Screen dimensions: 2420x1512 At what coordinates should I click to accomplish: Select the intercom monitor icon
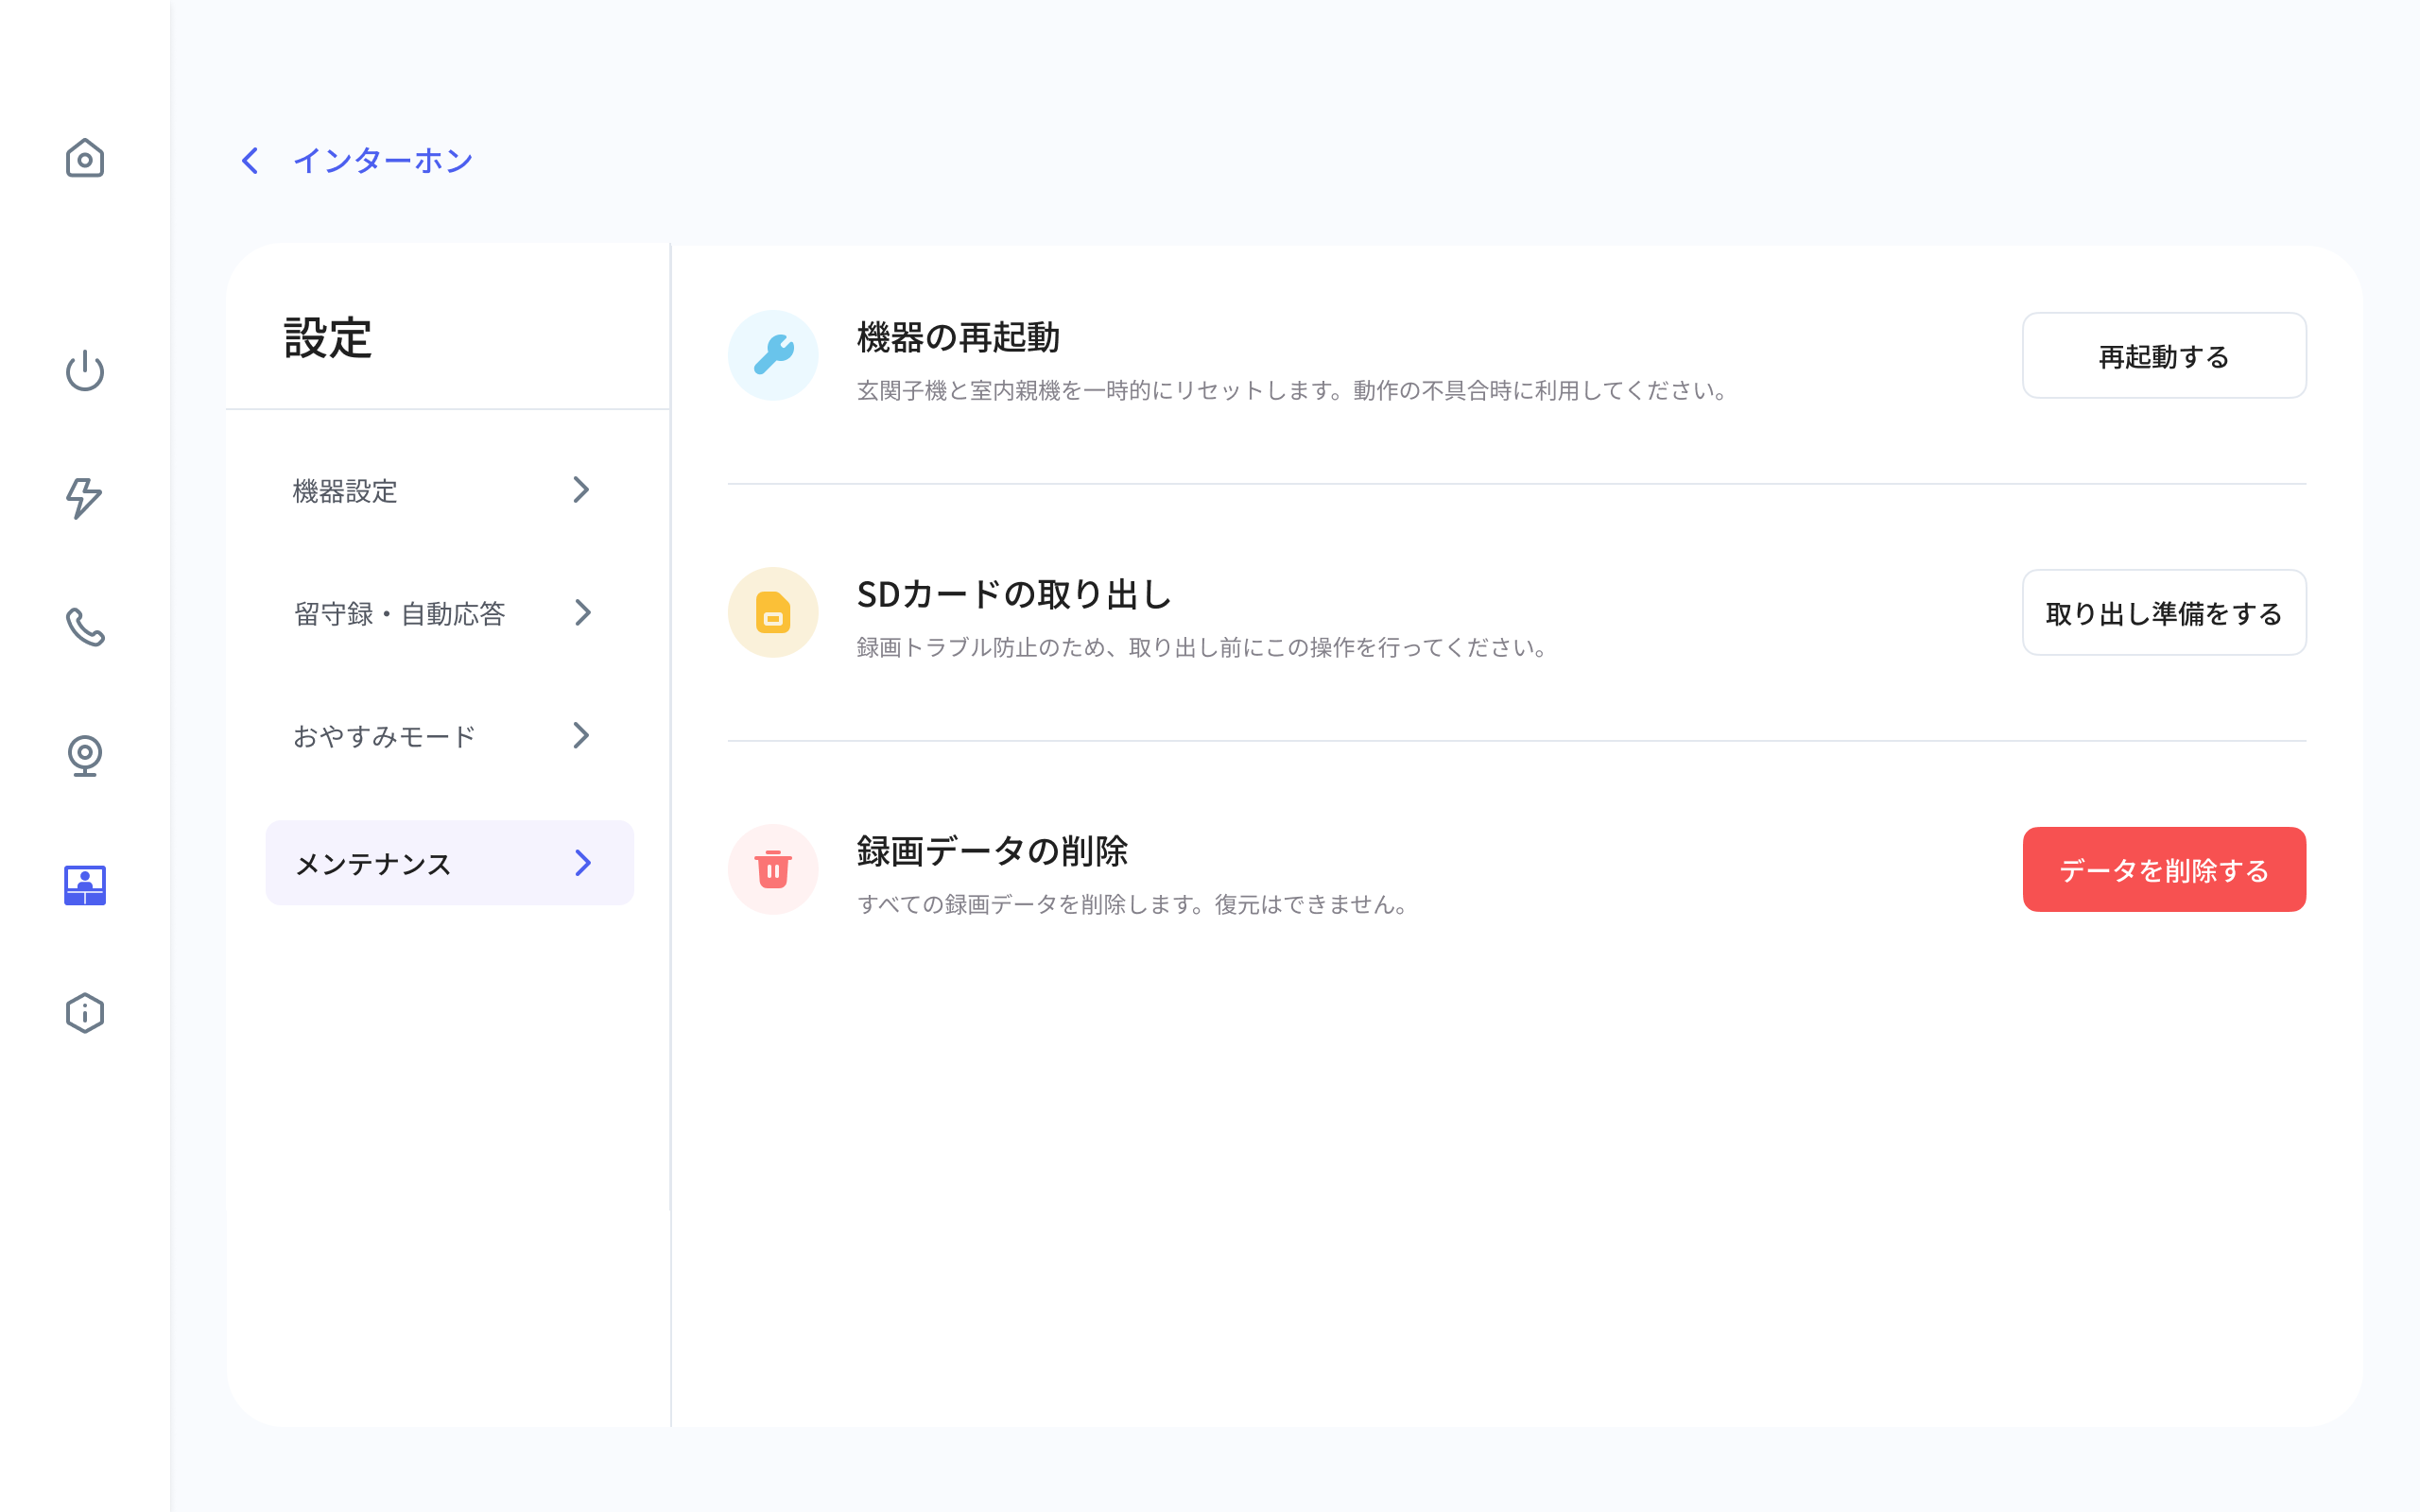point(85,885)
